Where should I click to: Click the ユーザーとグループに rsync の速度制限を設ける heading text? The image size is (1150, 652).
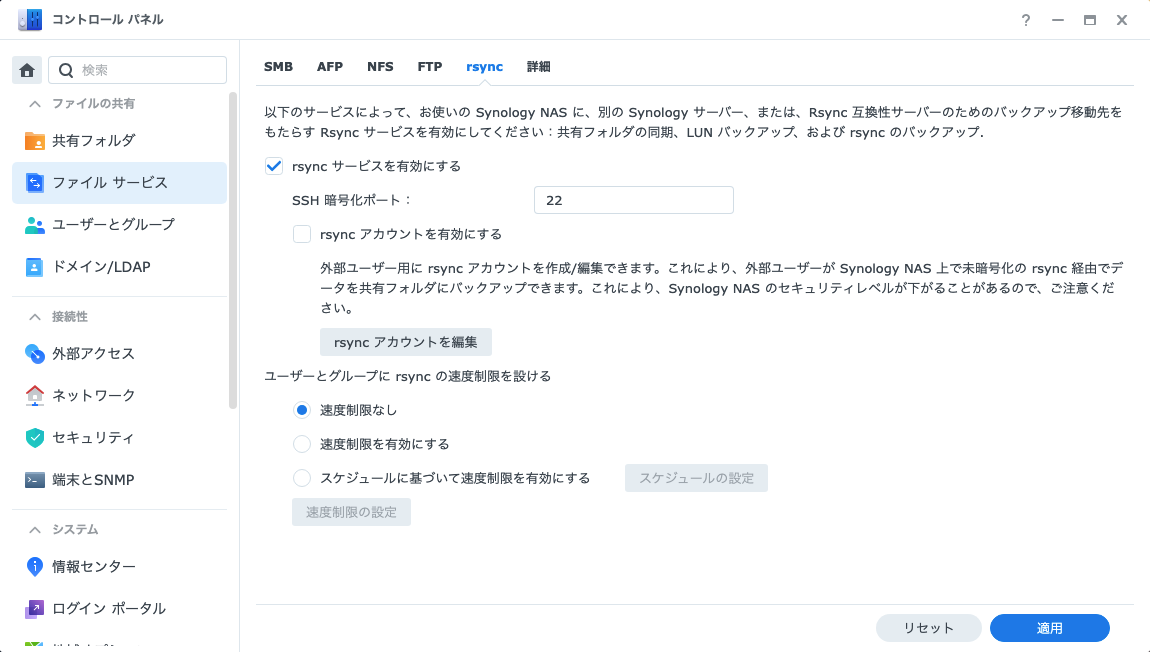click(408, 376)
